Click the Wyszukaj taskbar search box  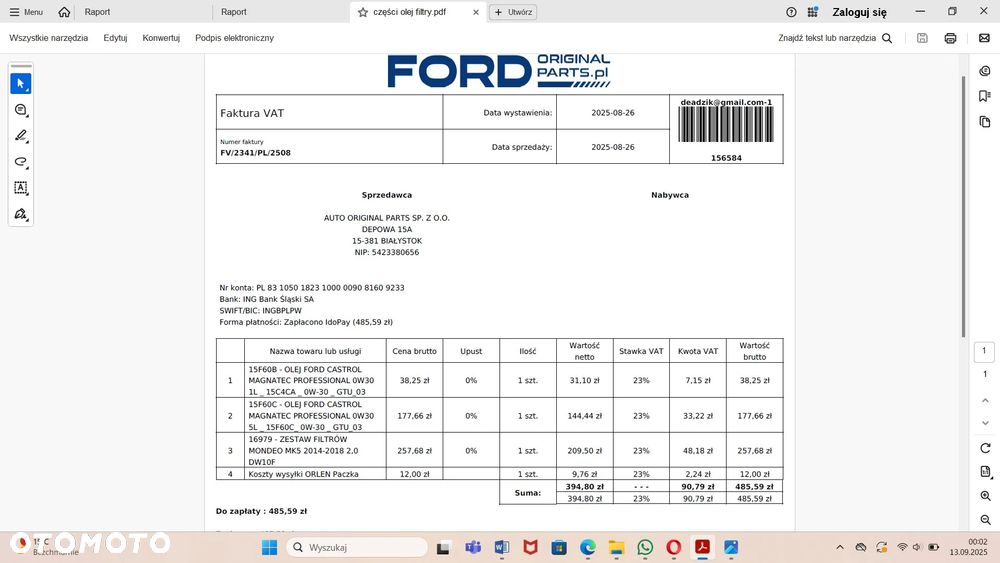(357, 547)
